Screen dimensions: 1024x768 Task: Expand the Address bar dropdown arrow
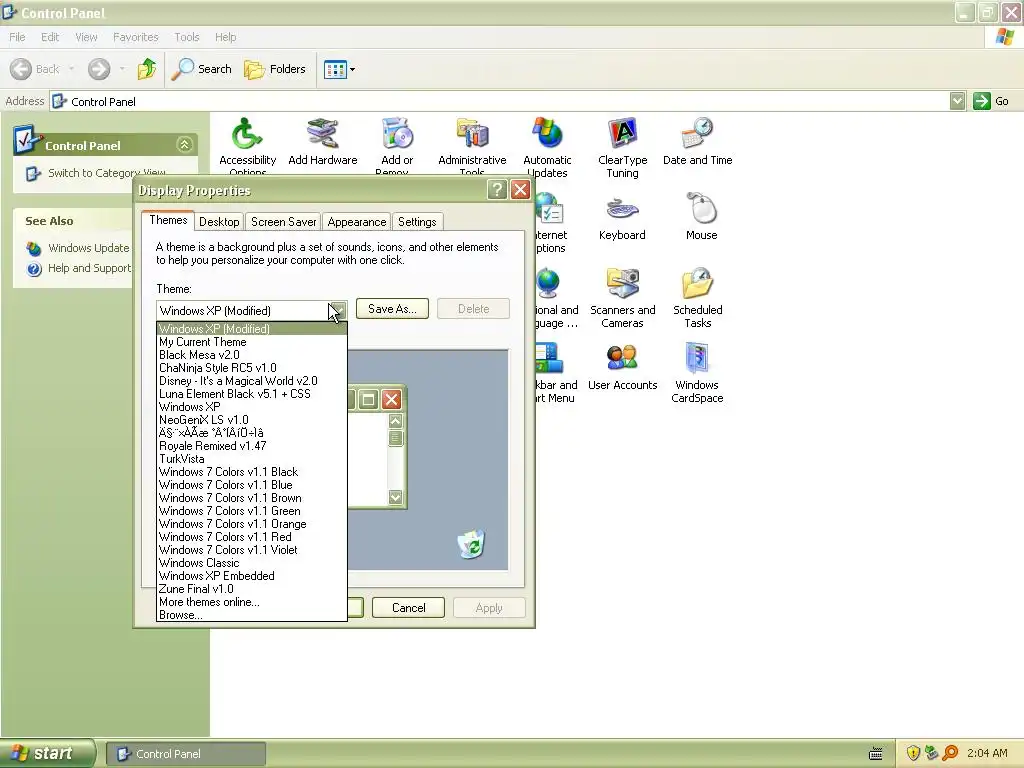[x=957, y=101]
